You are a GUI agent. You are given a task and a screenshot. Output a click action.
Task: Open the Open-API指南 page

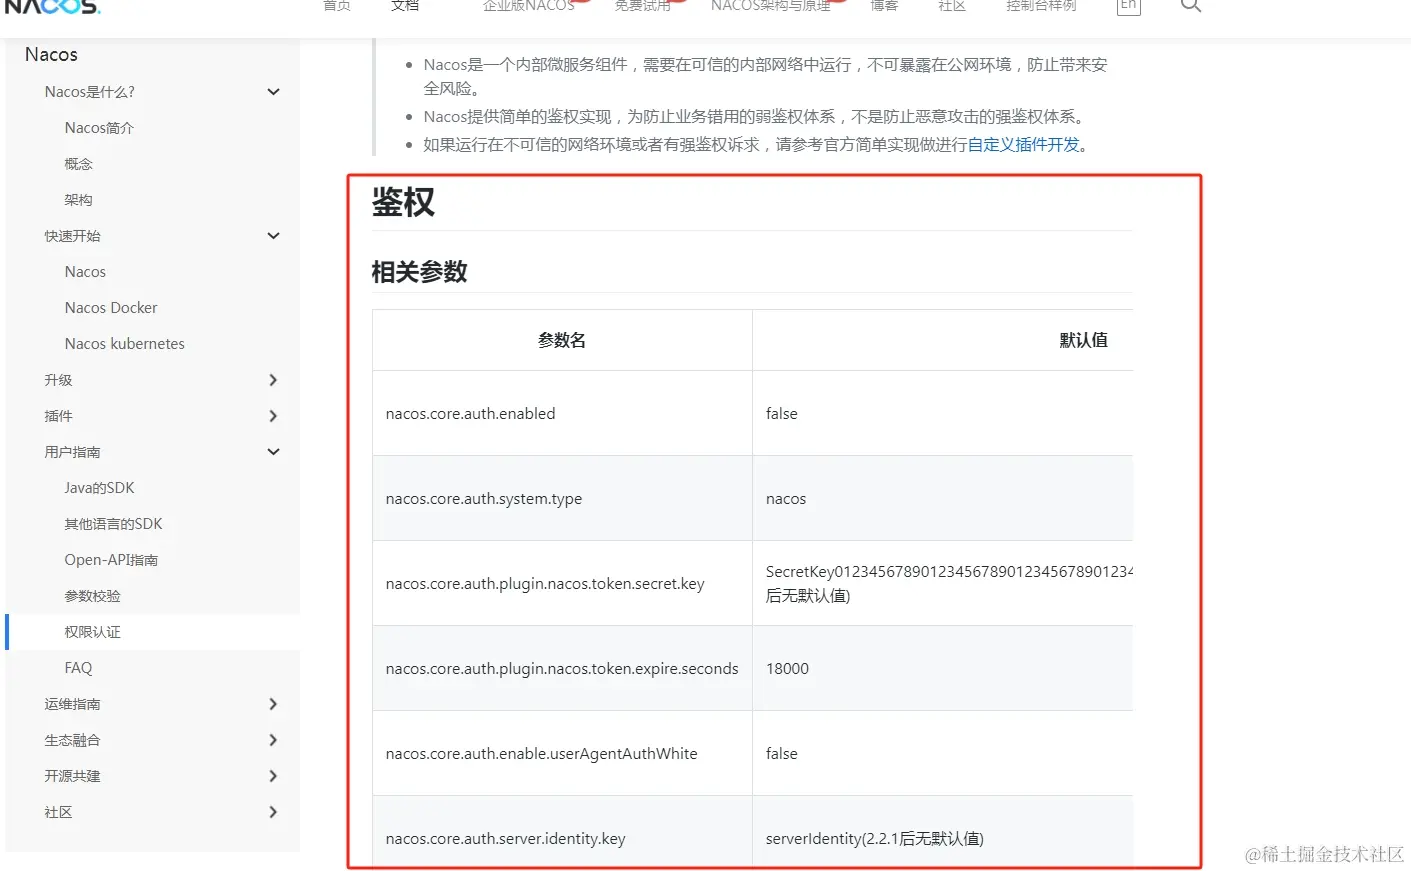(111, 560)
